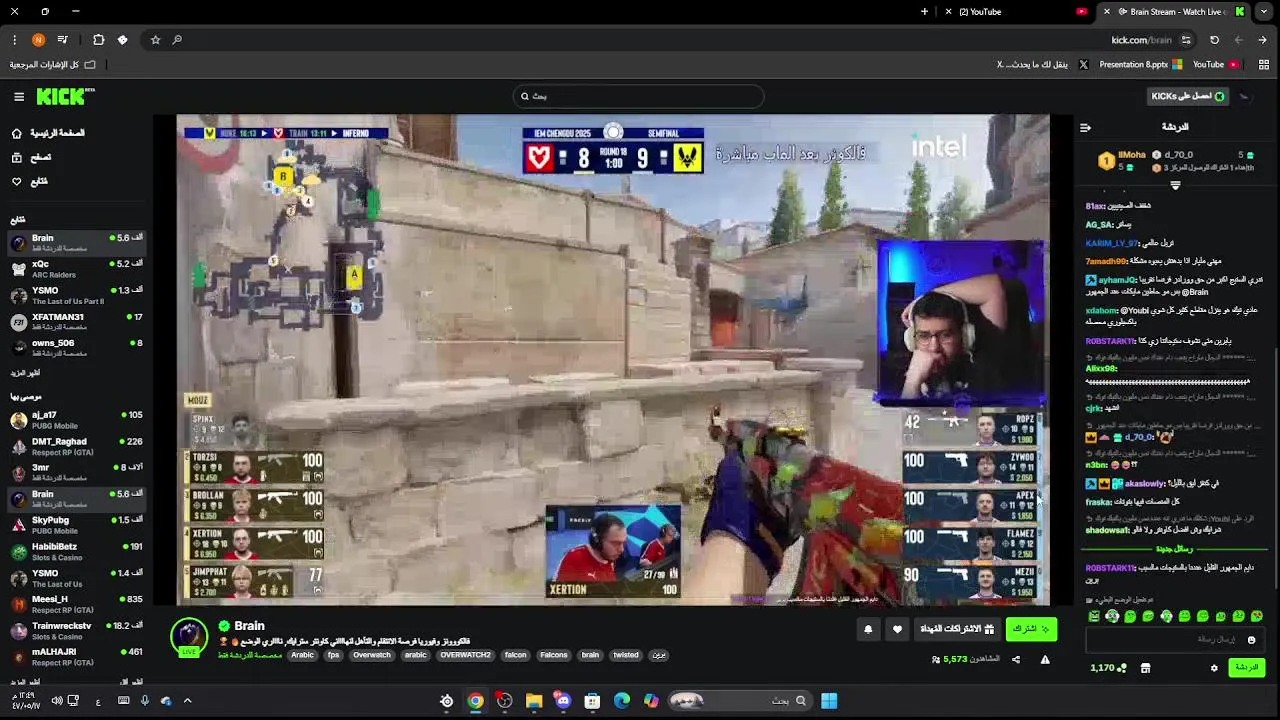Open Following in Kick sidebar
The image size is (1280, 720).
point(28,181)
